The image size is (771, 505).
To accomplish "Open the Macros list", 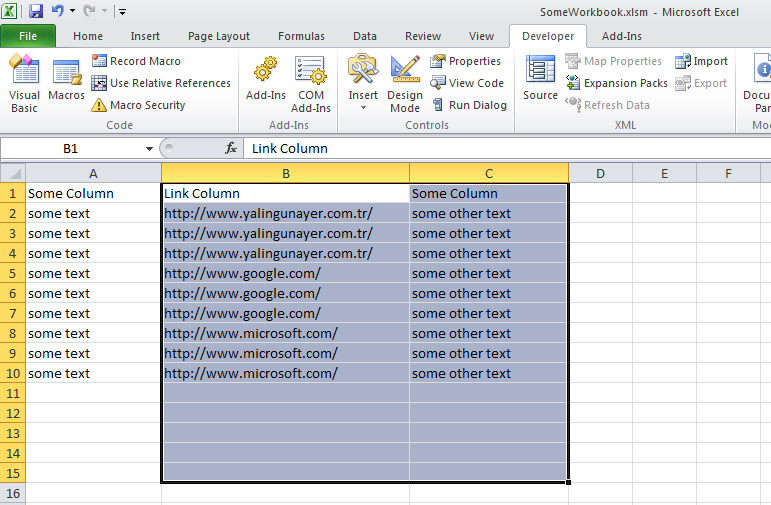I will (66, 80).
